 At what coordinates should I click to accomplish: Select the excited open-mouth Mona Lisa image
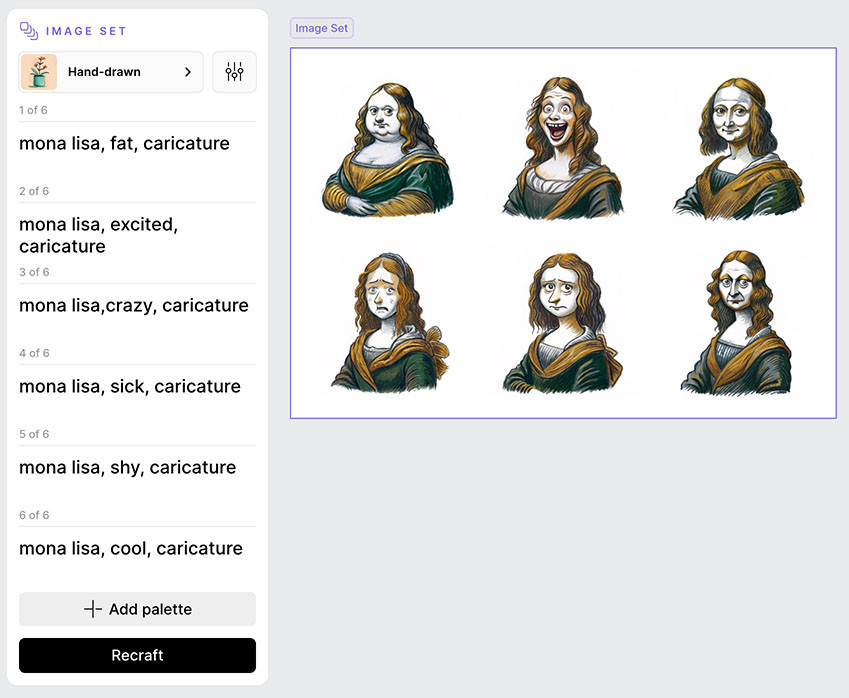pyautogui.click(x=561, y=148)
